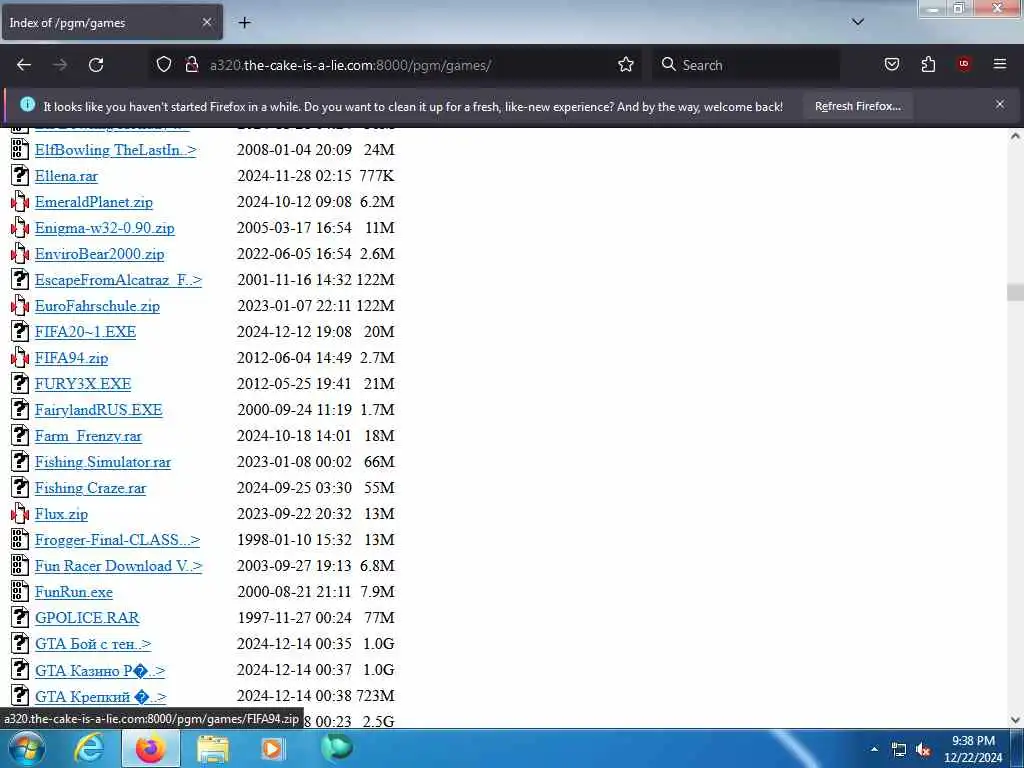
Task: Select the 2024-11-28 02:15 date for Ellena.rar
Action: tap(294, 176)
